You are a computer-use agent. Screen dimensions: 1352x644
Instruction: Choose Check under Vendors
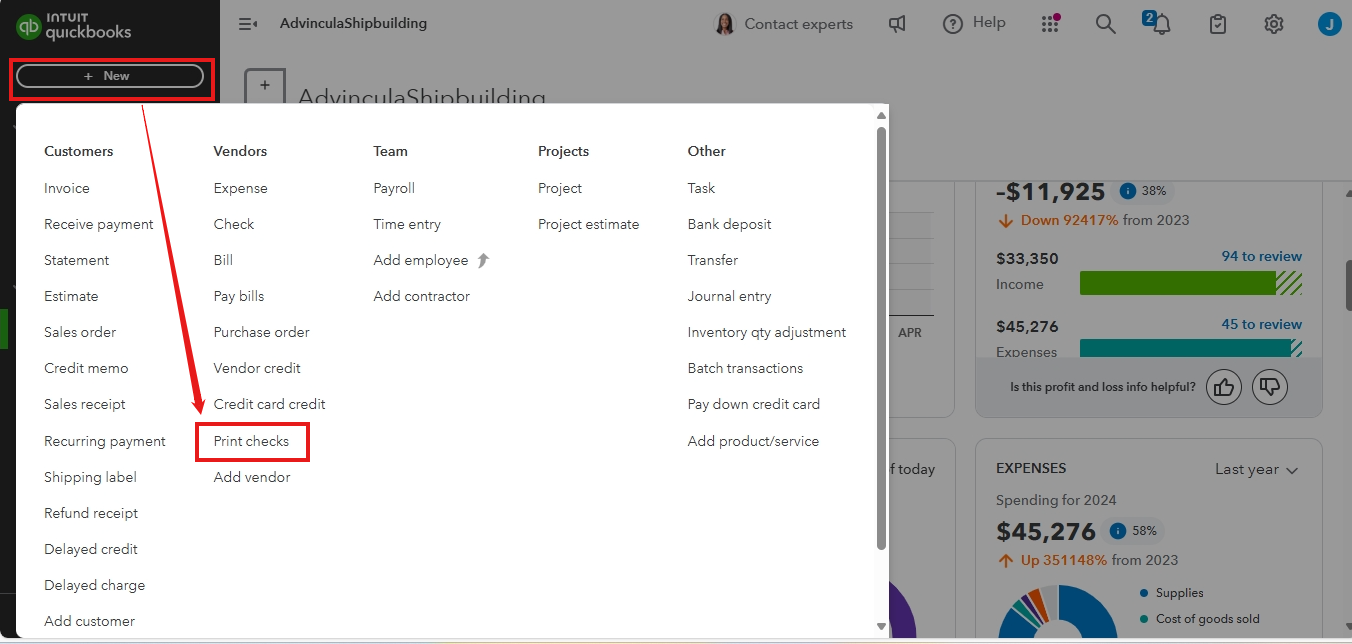234,224
